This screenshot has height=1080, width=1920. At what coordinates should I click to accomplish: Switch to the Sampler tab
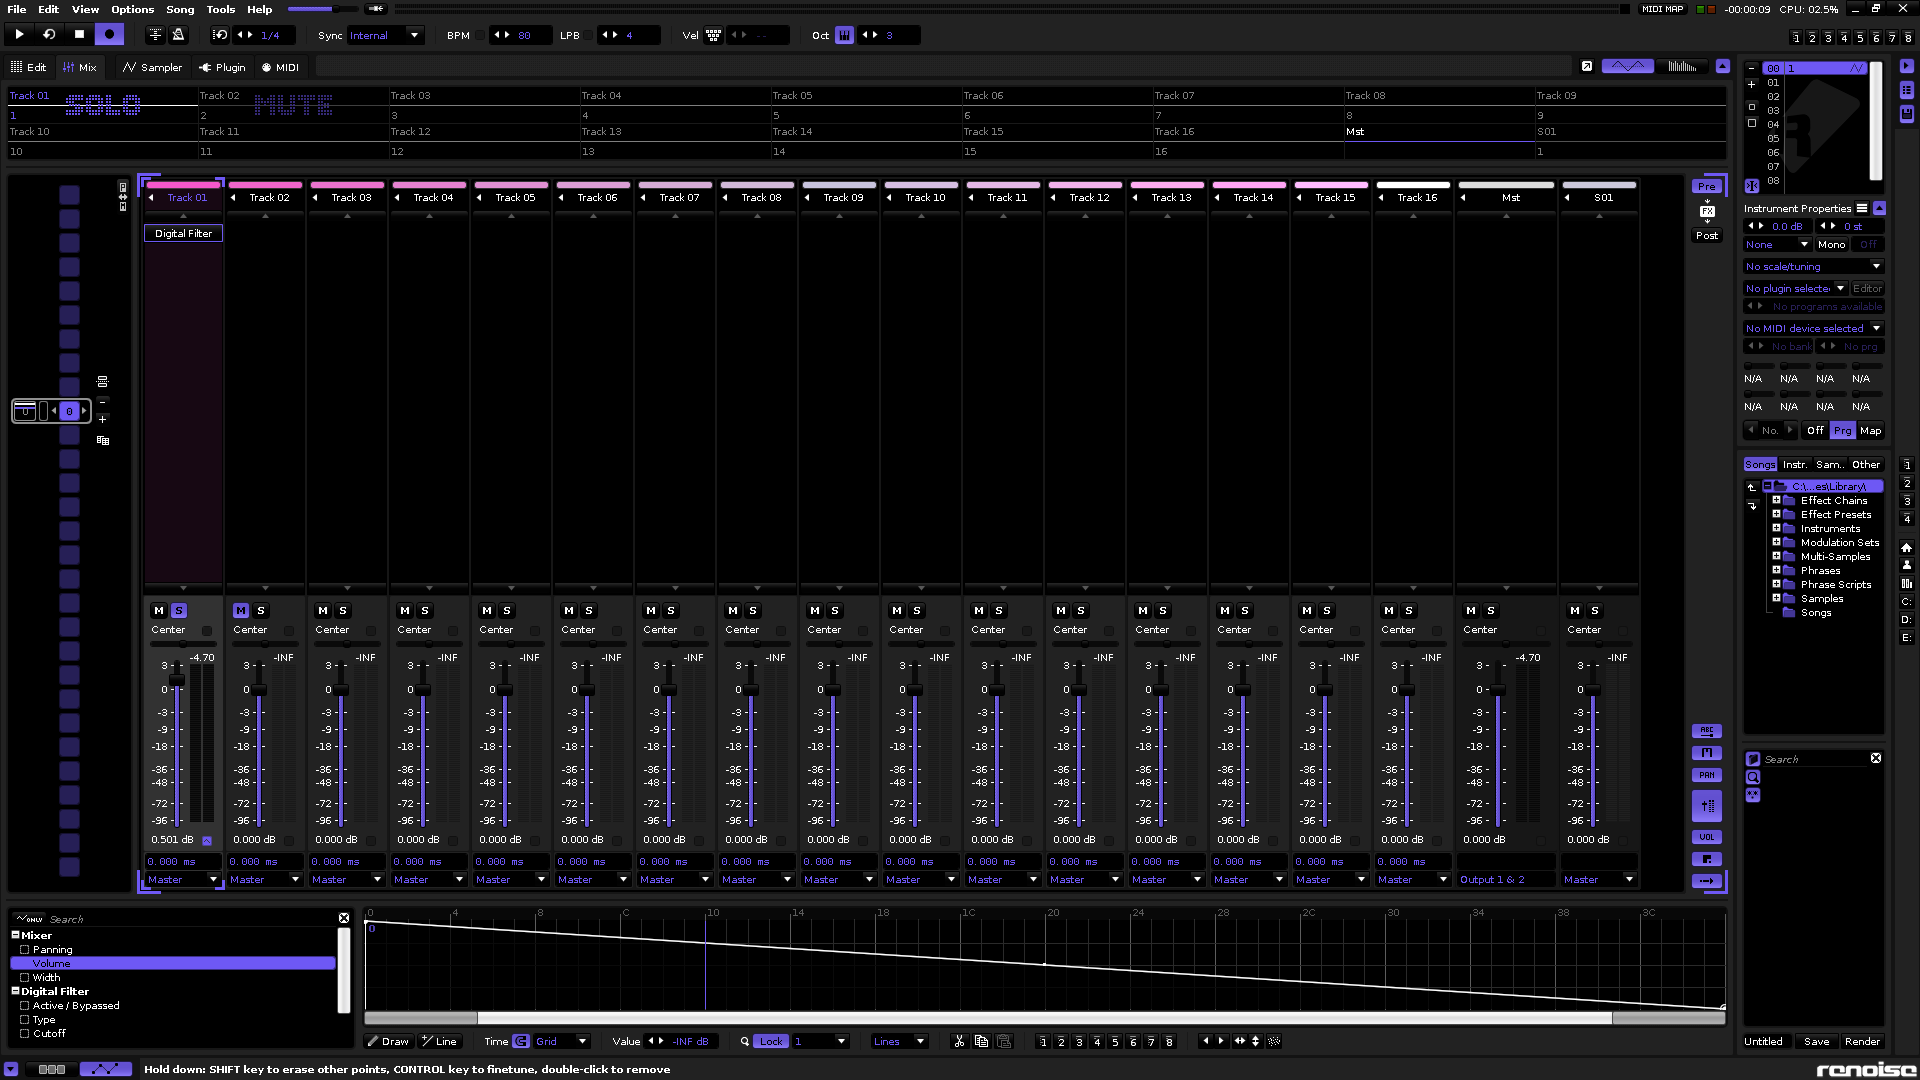pyautogui.click(x=152, y=67)
